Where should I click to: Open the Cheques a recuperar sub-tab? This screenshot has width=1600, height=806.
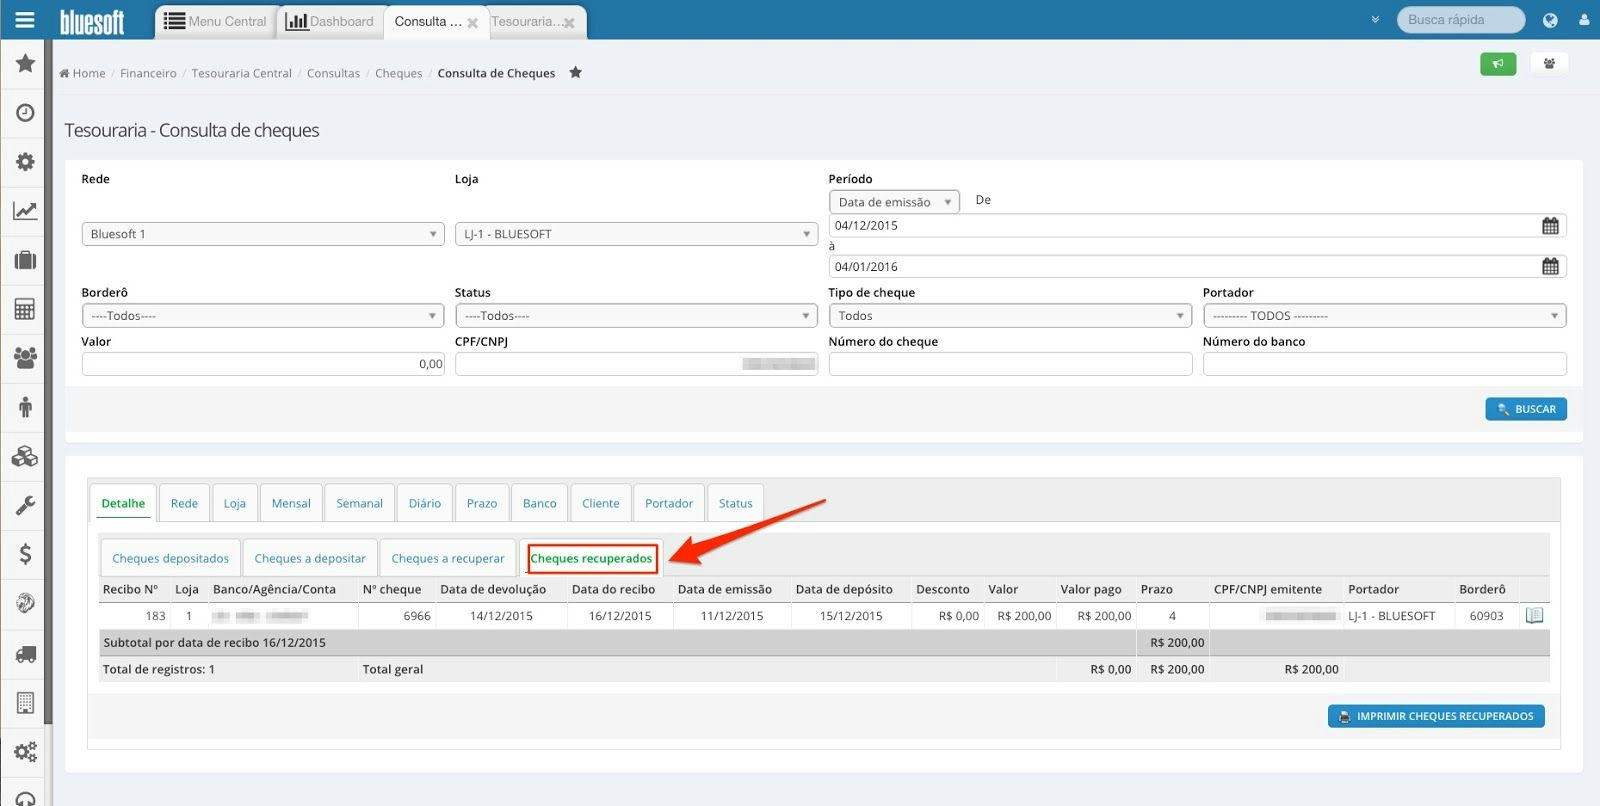pos(448,558)
